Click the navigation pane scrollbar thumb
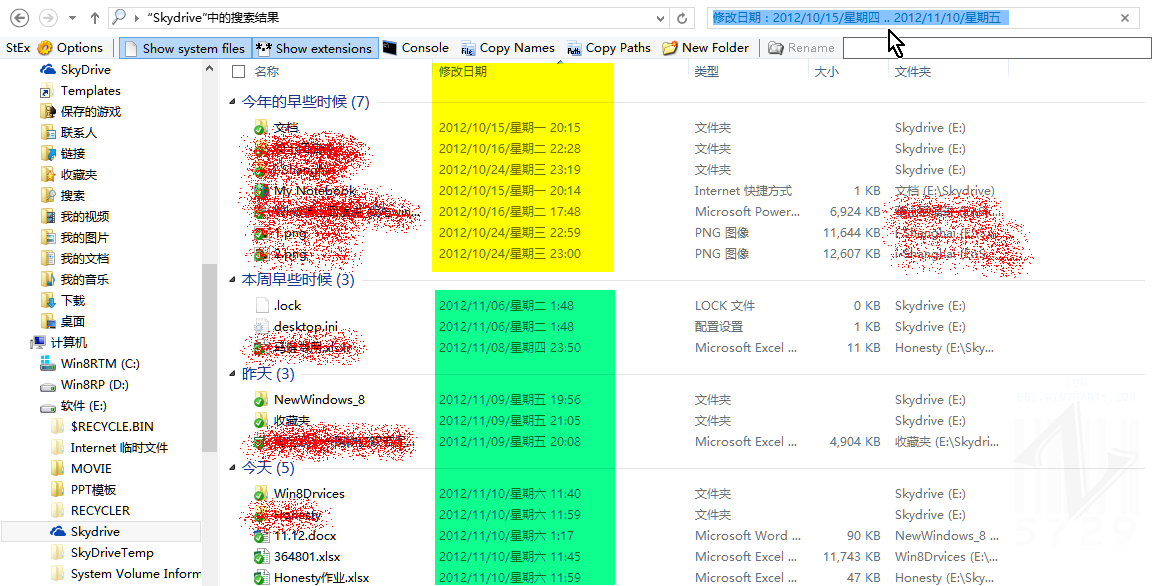 coord(209,358)
